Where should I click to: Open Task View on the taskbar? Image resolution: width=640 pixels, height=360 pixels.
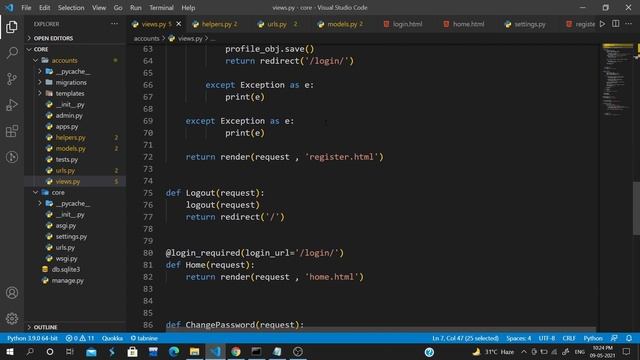click(x=70, y=351)
